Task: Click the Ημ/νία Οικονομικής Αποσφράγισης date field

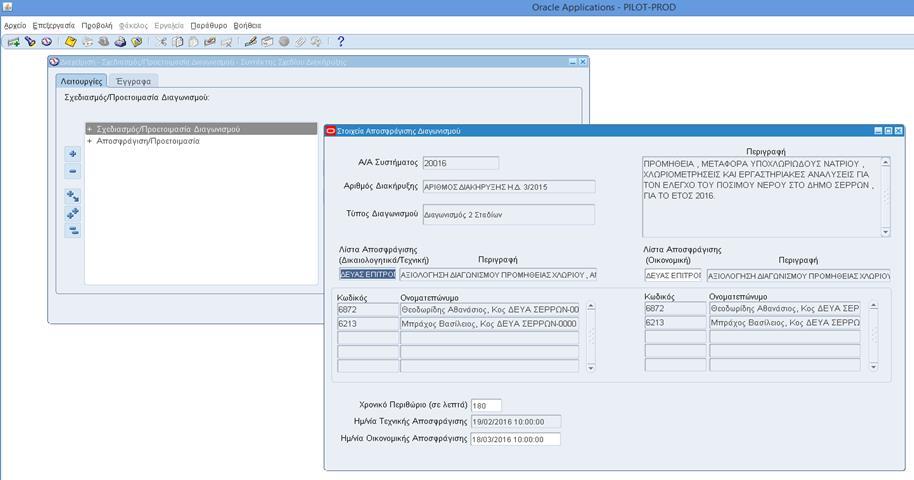Action: (516, 439)
